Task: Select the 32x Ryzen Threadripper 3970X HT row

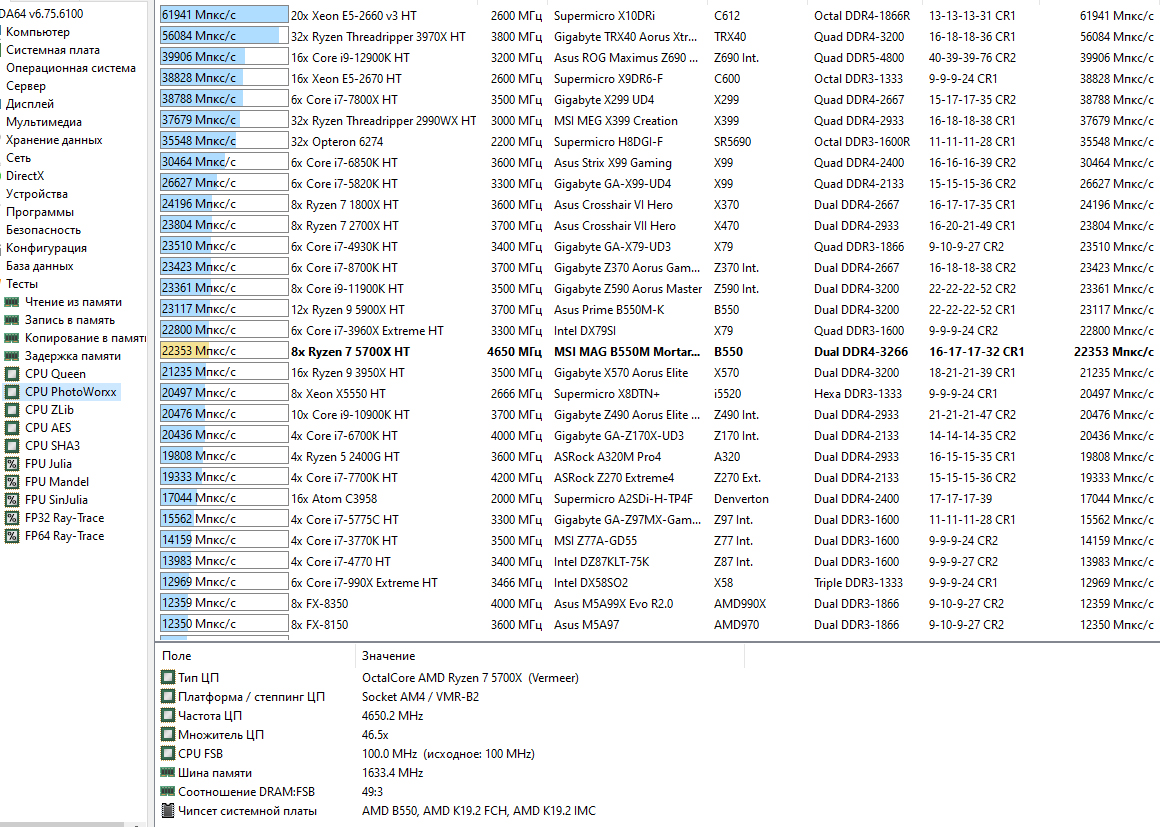Action: click(x=658, y=36)
